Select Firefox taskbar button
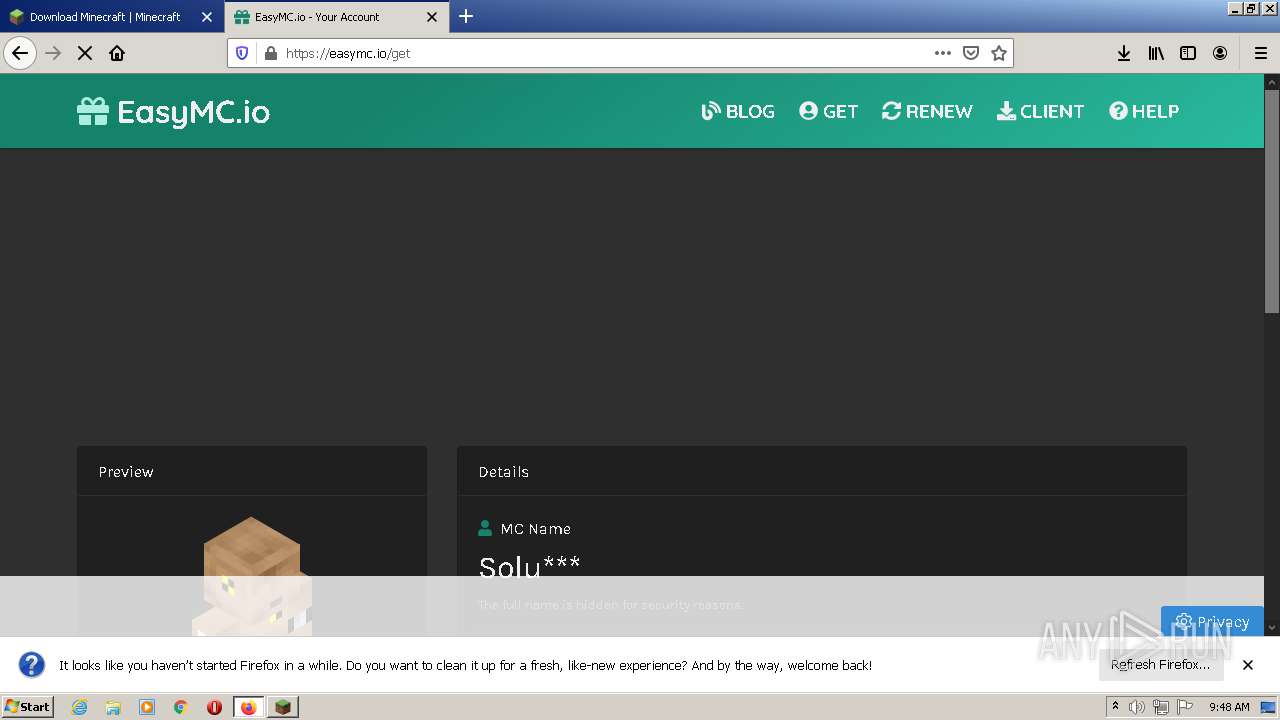Image resolution: width=1280 pixels, height=720 pixels. click(x=248, y=707)
